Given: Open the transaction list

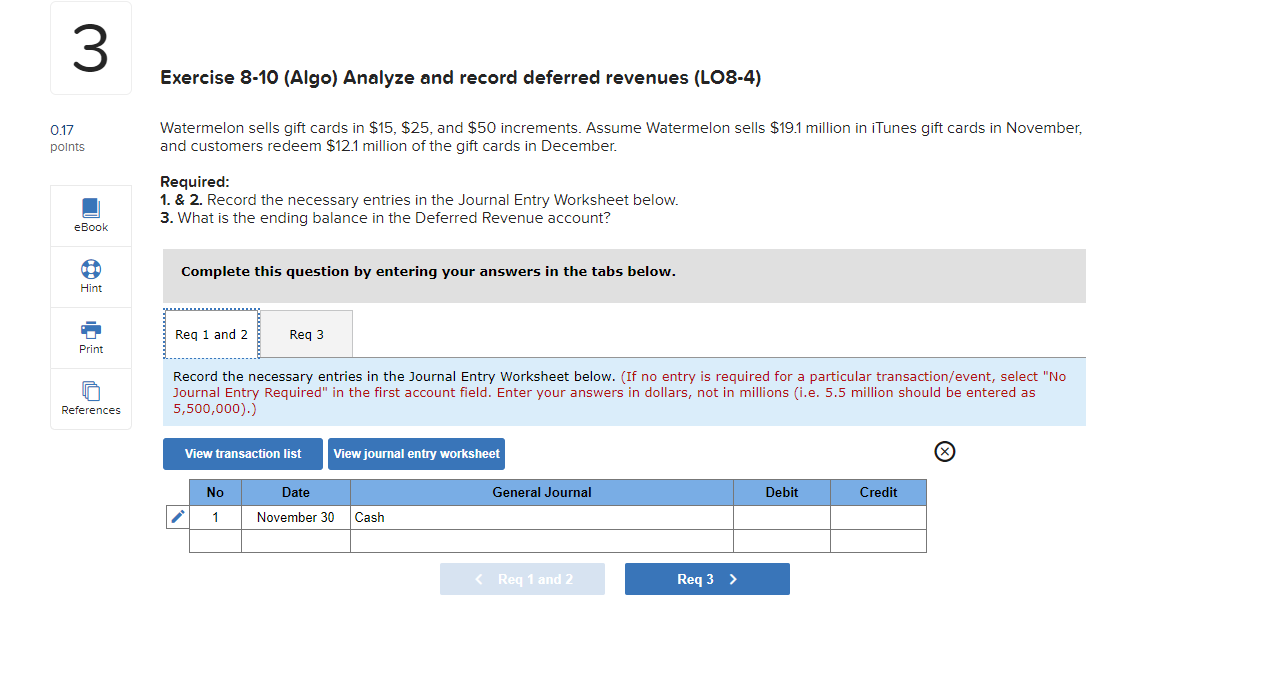Looking at the screenshot, I should [242, 453].
